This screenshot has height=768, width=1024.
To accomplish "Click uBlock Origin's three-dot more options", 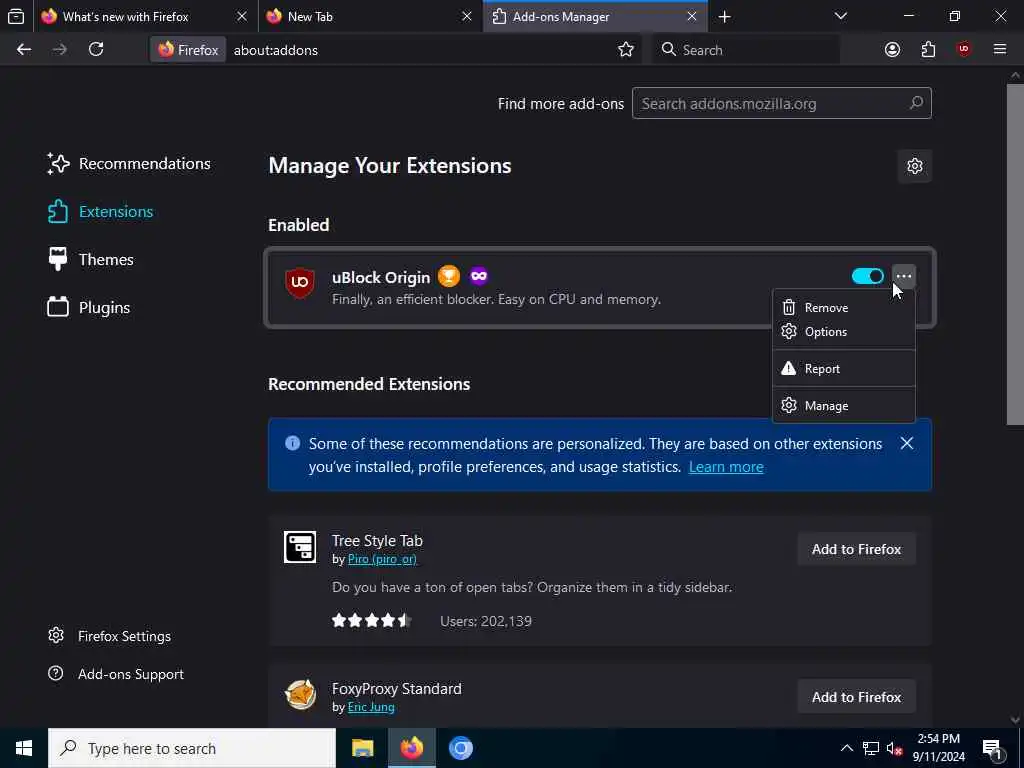I will [904, 276].
